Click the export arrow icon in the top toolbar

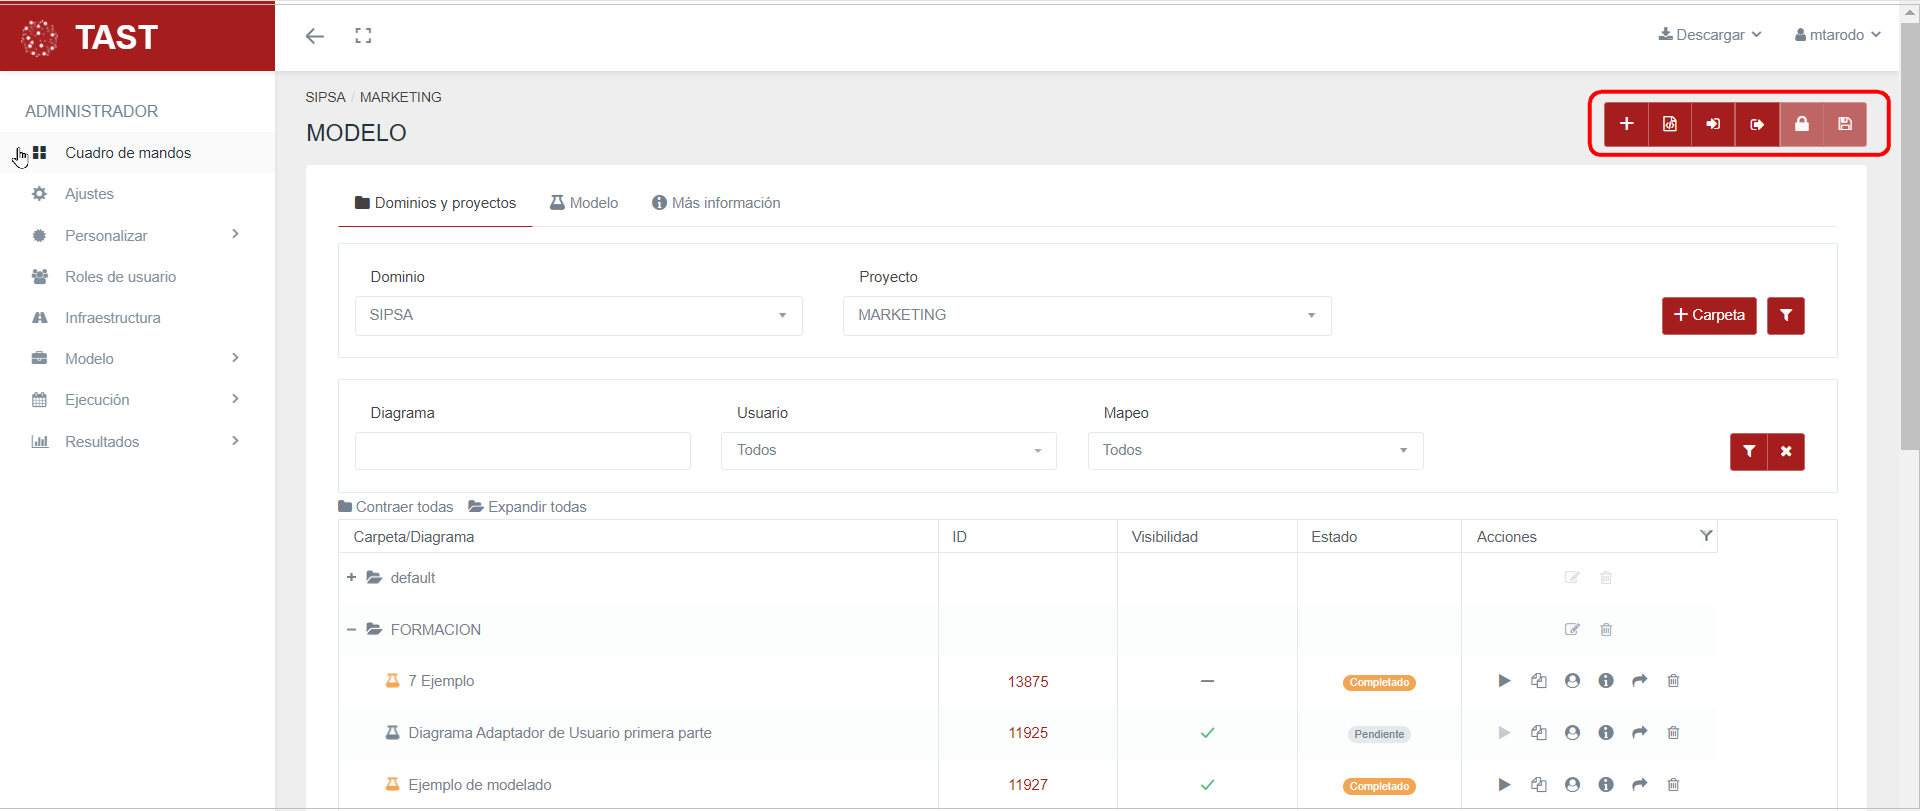(x=1757, y=124)
